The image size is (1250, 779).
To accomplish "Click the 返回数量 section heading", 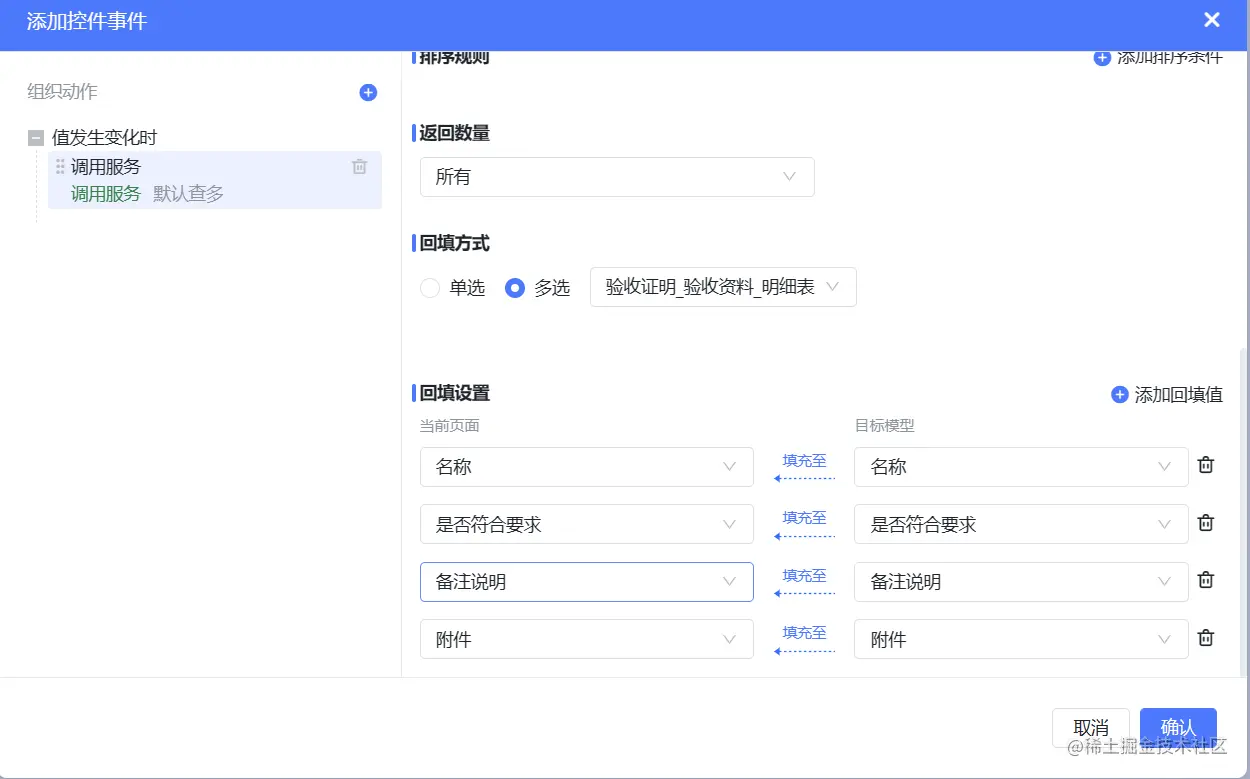I will [x=455, y=133].
